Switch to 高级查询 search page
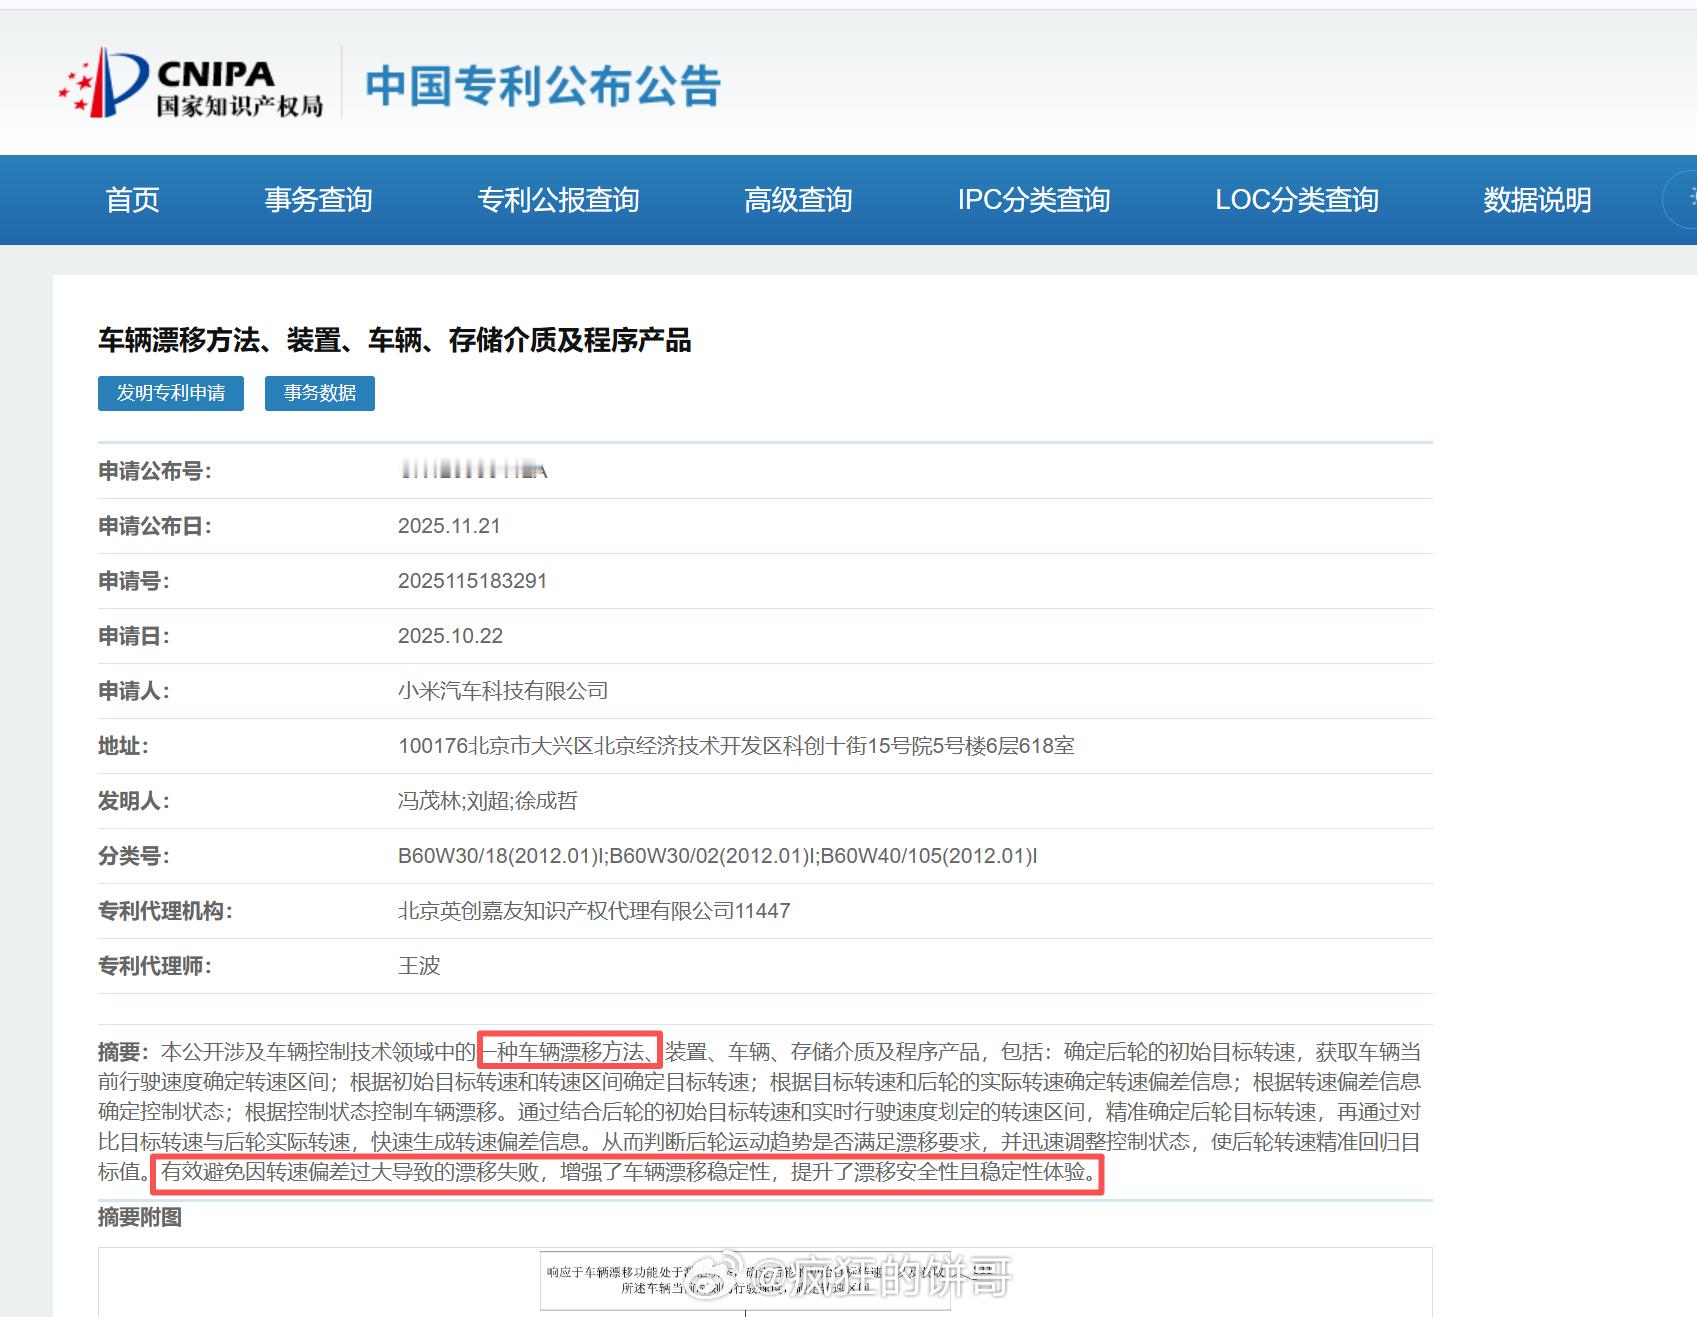Screen dimensions: 1697x1317 pos(797,199)
